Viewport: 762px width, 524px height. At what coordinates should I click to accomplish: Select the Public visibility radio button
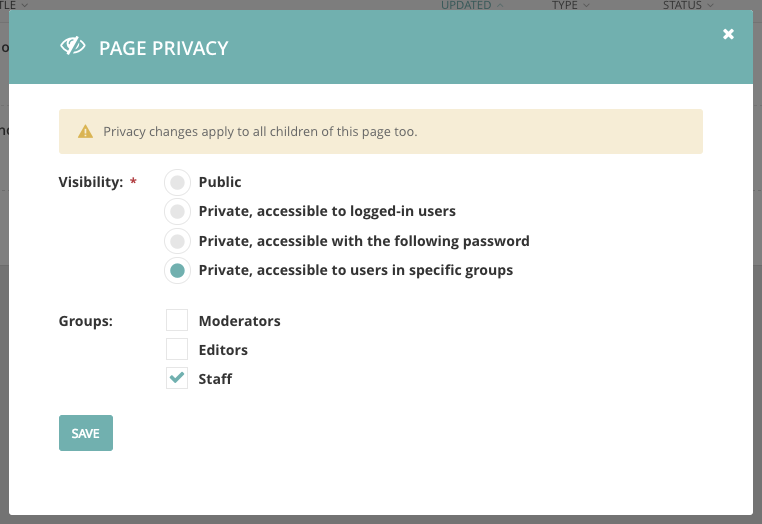[x=177, y=182]
